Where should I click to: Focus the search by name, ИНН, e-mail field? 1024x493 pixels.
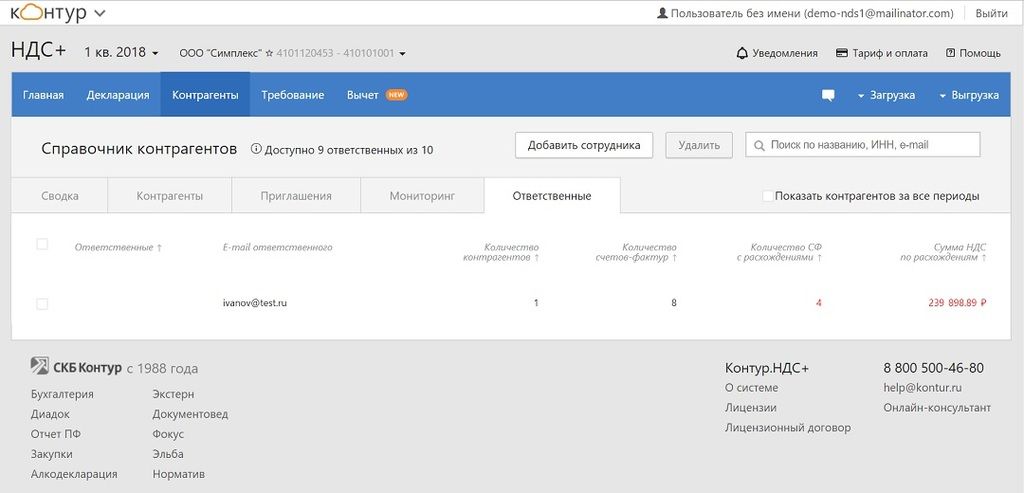tap(863, 145)
